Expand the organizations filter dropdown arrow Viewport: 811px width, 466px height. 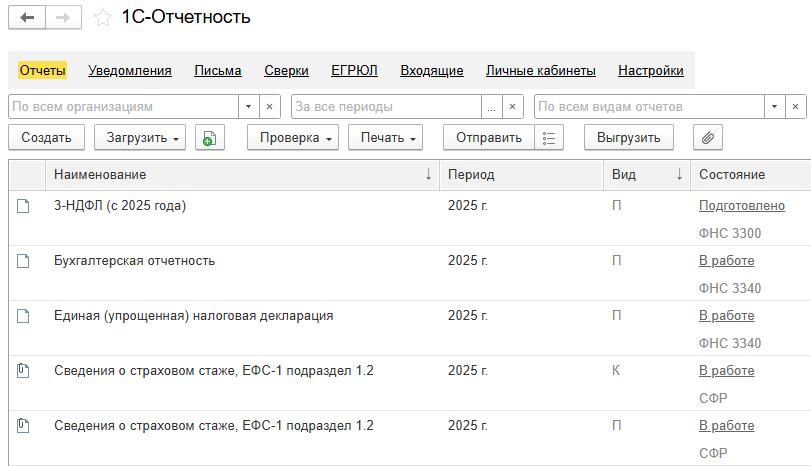click(248, 107)
